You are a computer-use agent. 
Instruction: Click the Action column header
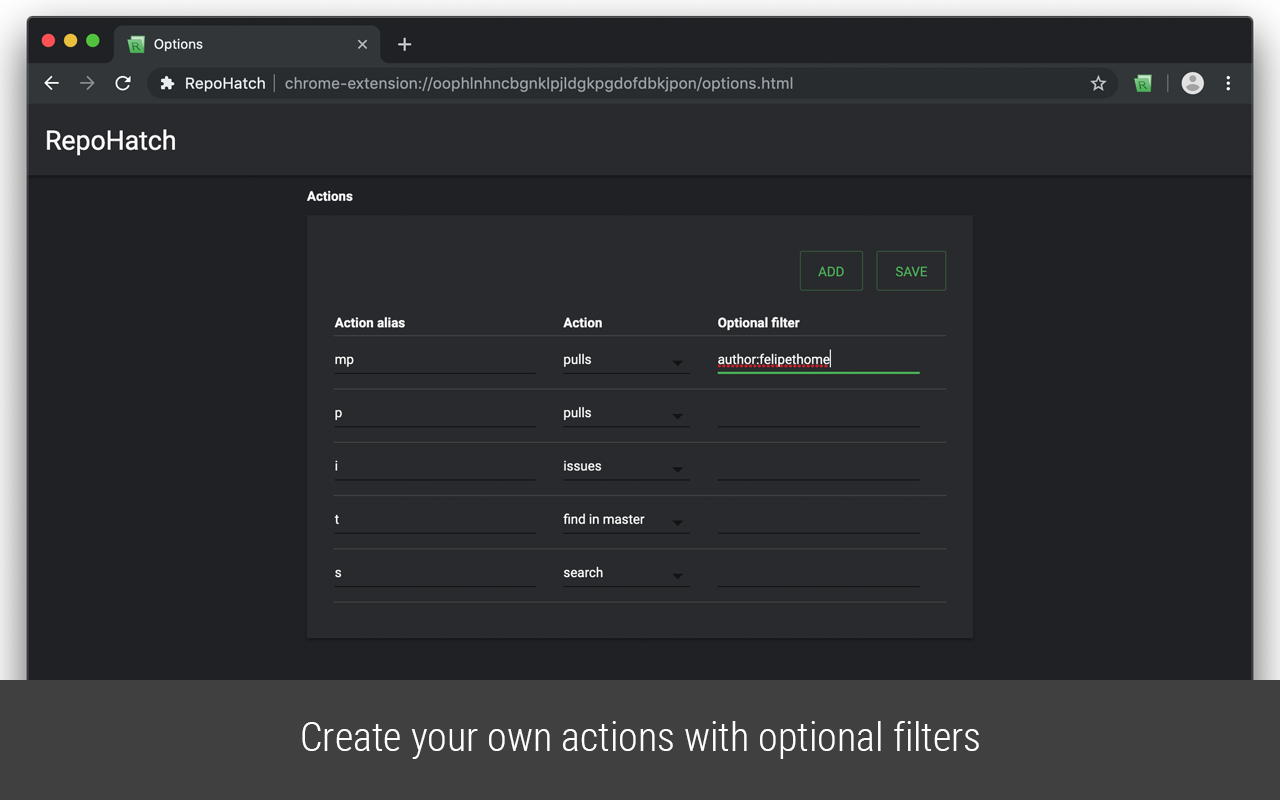(583, 323)
